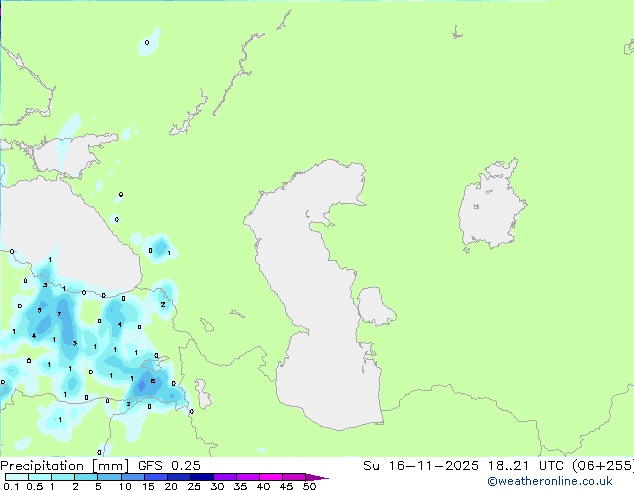Click the above-50 legend arrow tip
This screenshot has height=490, width=634.
tap(317, 477)
